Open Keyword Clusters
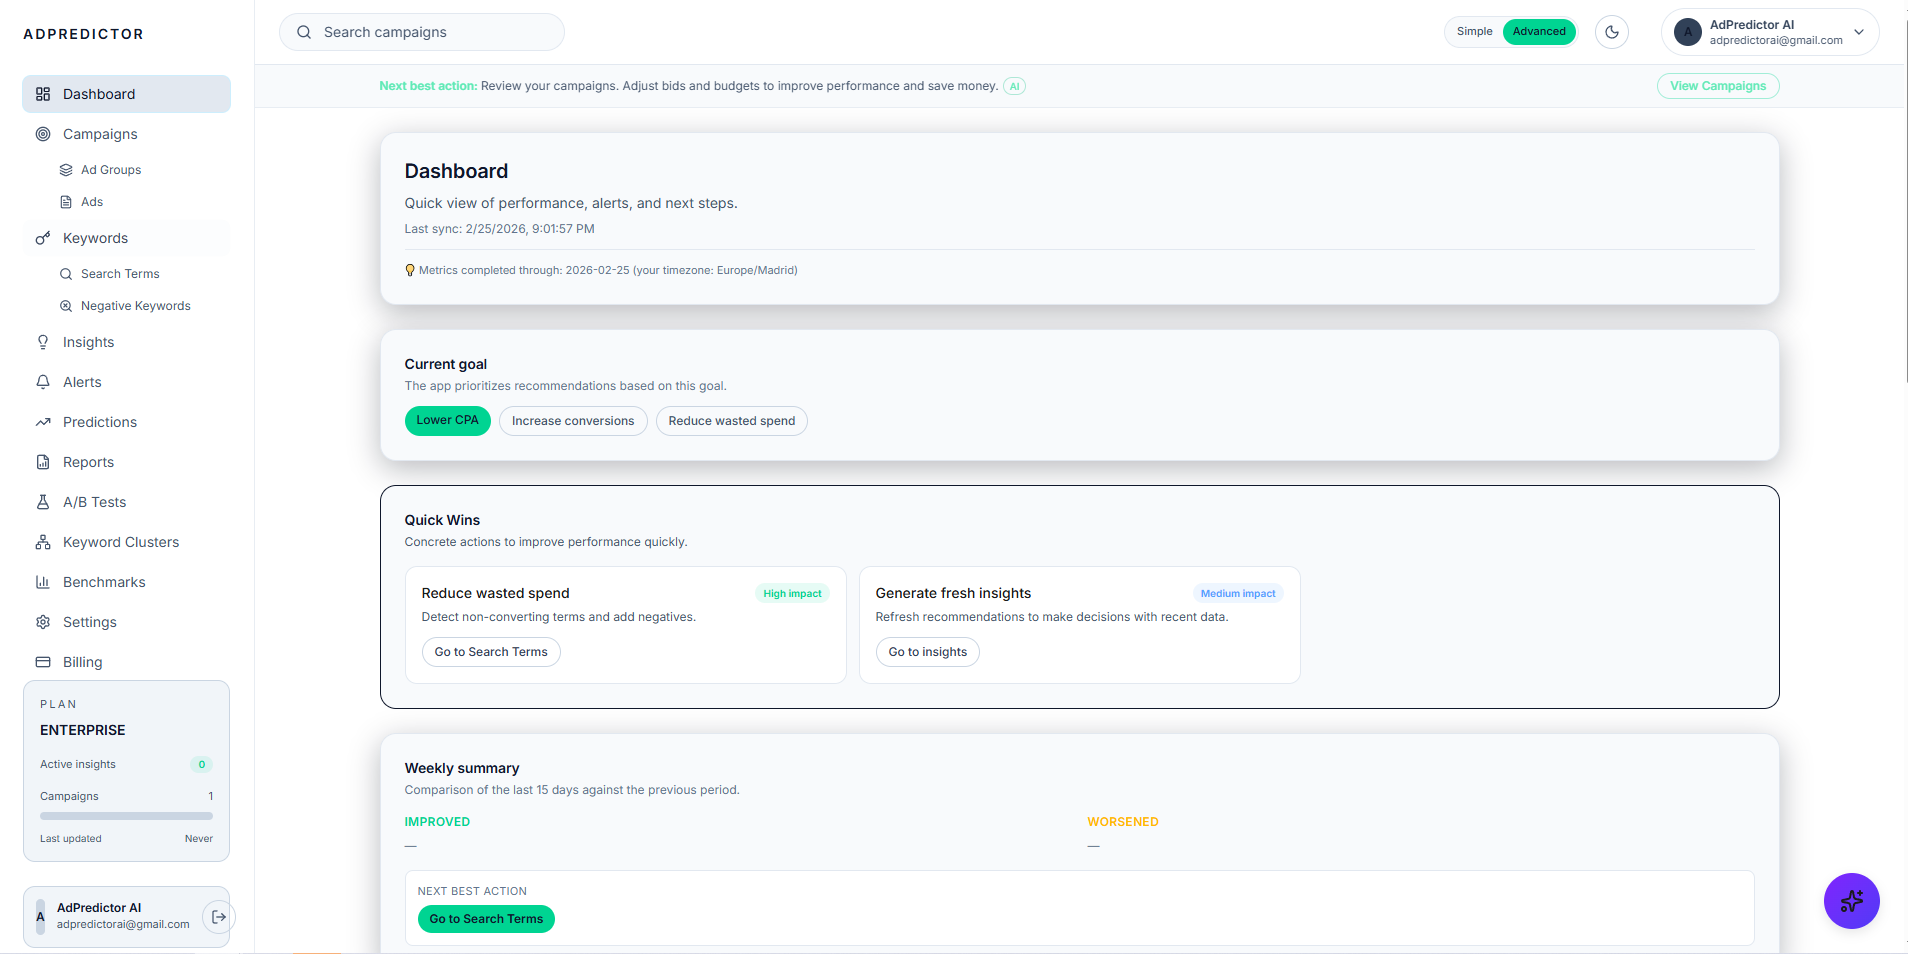Image resolution: width=1908 pixels, height=954 pixels. click(120, 542)
